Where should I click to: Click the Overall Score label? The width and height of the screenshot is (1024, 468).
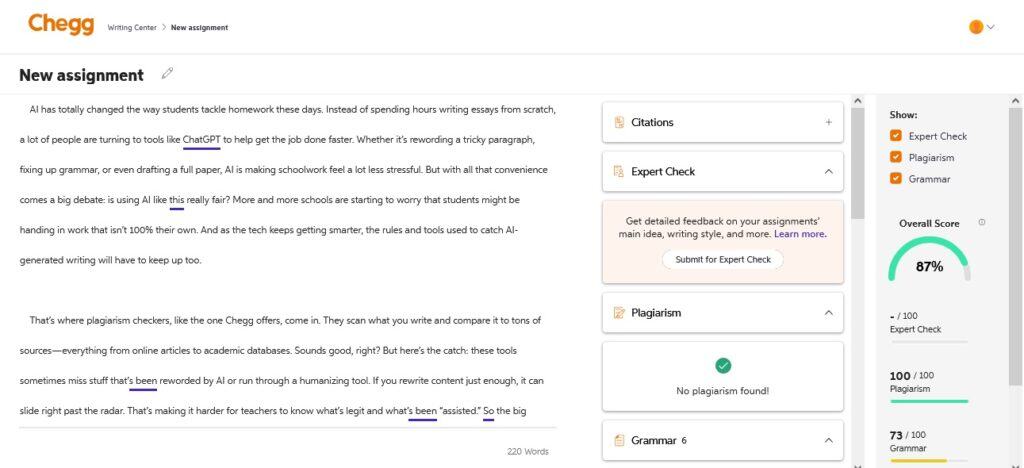[929, 223]
